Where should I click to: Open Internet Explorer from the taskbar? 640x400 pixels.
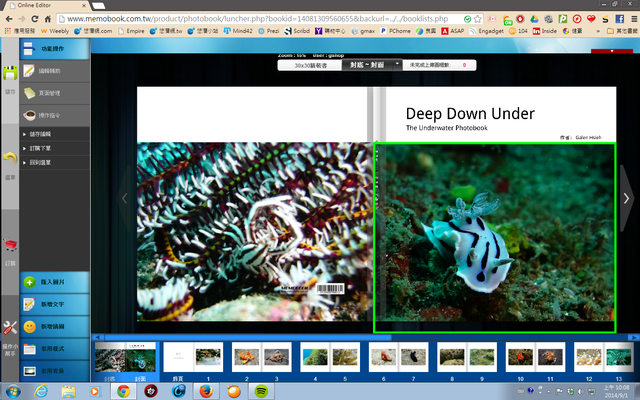[41, 391]
